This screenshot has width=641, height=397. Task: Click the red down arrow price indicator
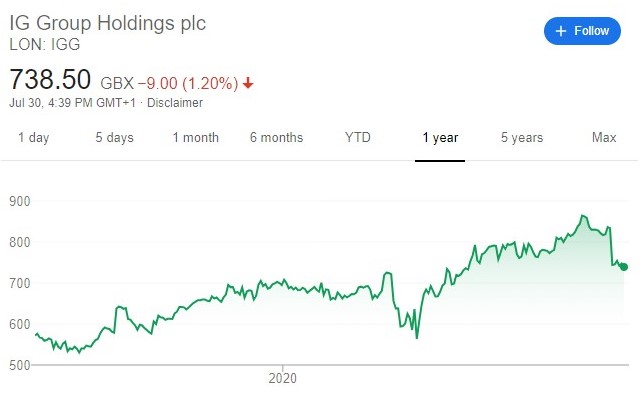(x=248, y=83)
